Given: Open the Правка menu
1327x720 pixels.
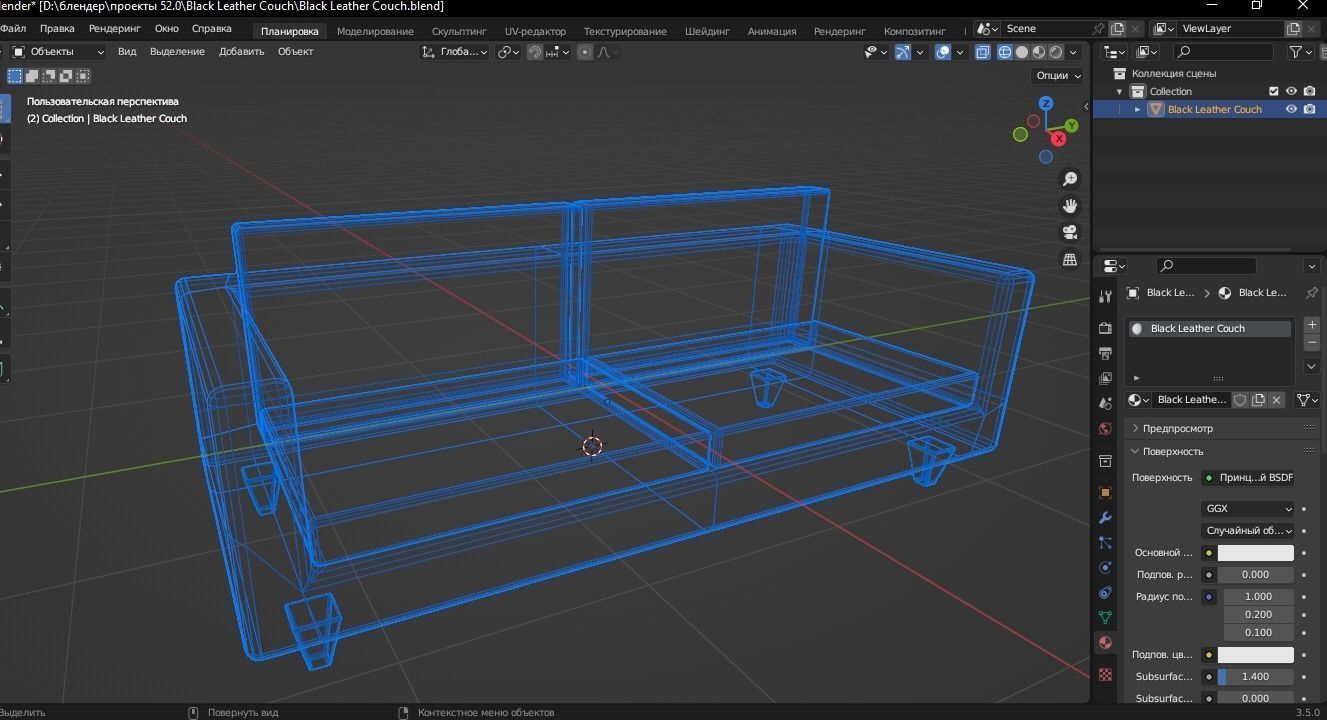Looking at the screenshot, I should 57,29.
